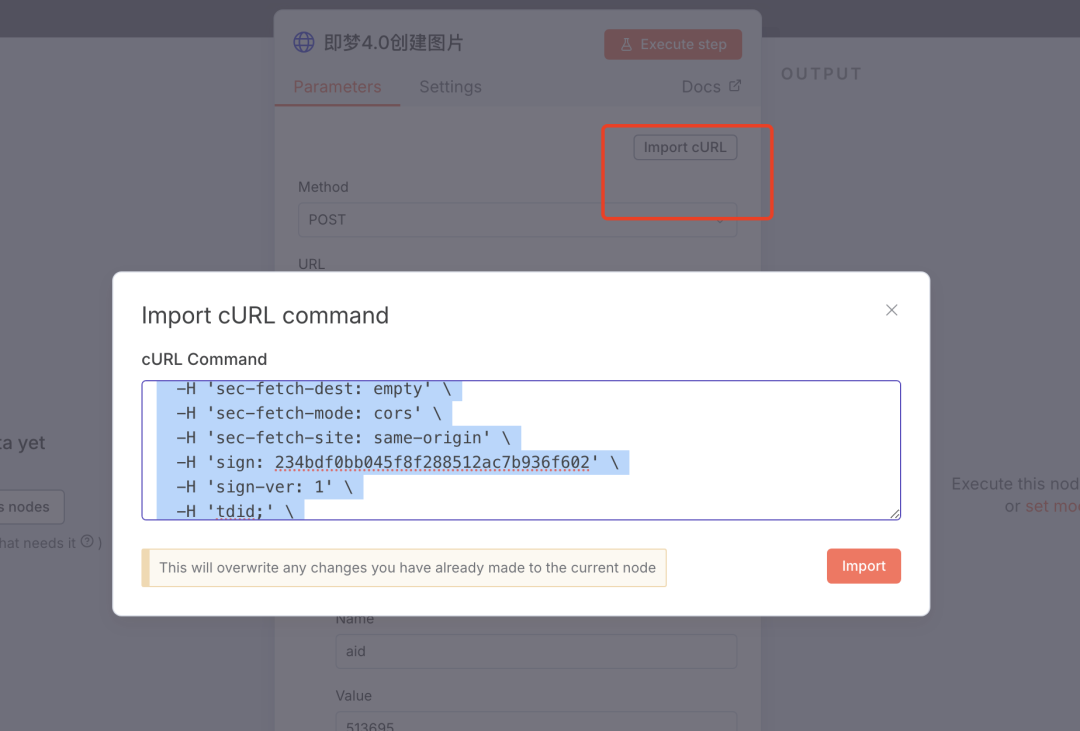Click the Name field containing 'aid'
This screenshot has height=731, width=1080.
pos(536,650)
